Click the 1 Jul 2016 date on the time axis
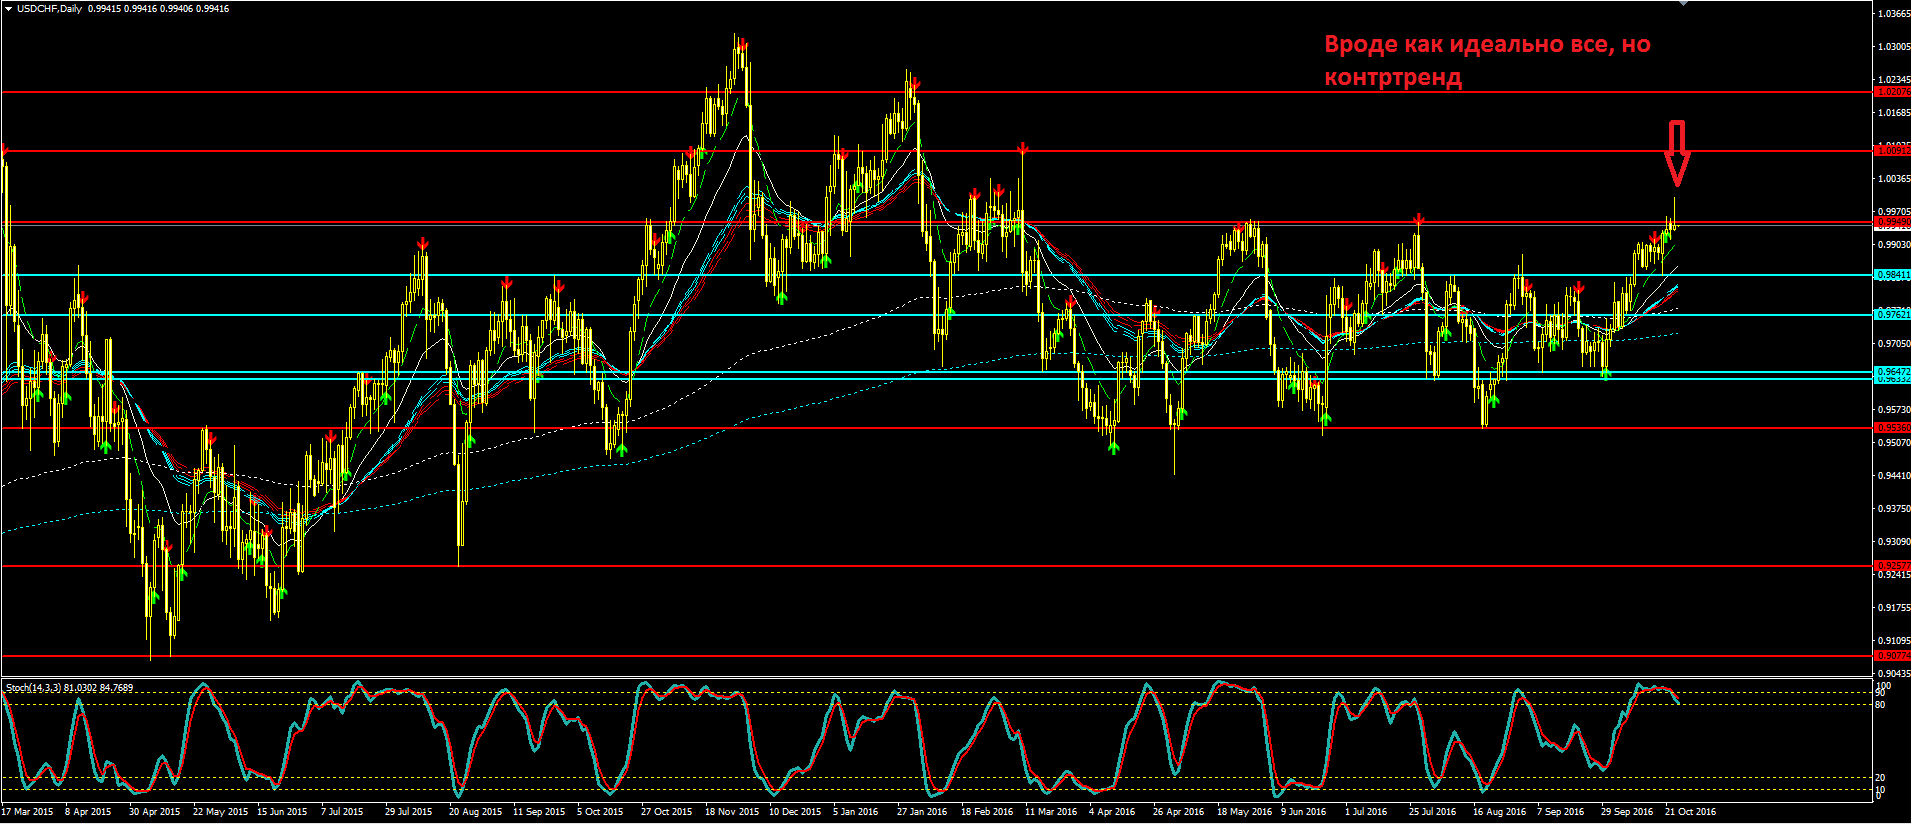The height and width of the screenshot is (825, 1911). 1366,812
